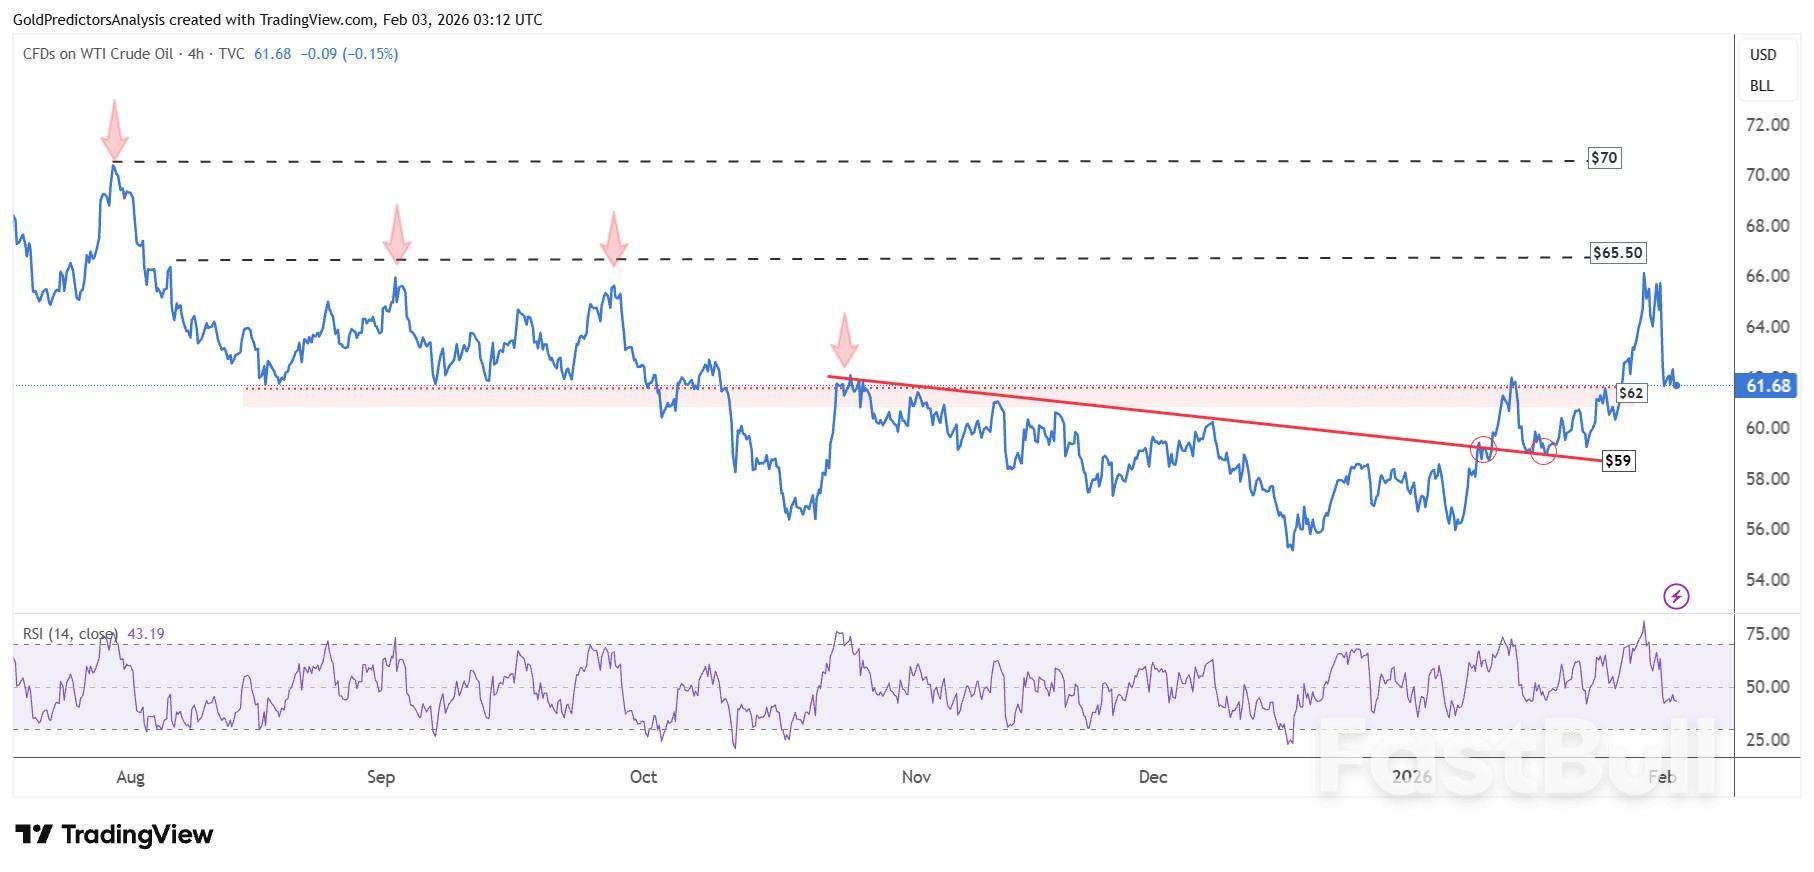Select the red arrow above late September peak
The width and height of the screenshot is (1814, 872).
613,238
